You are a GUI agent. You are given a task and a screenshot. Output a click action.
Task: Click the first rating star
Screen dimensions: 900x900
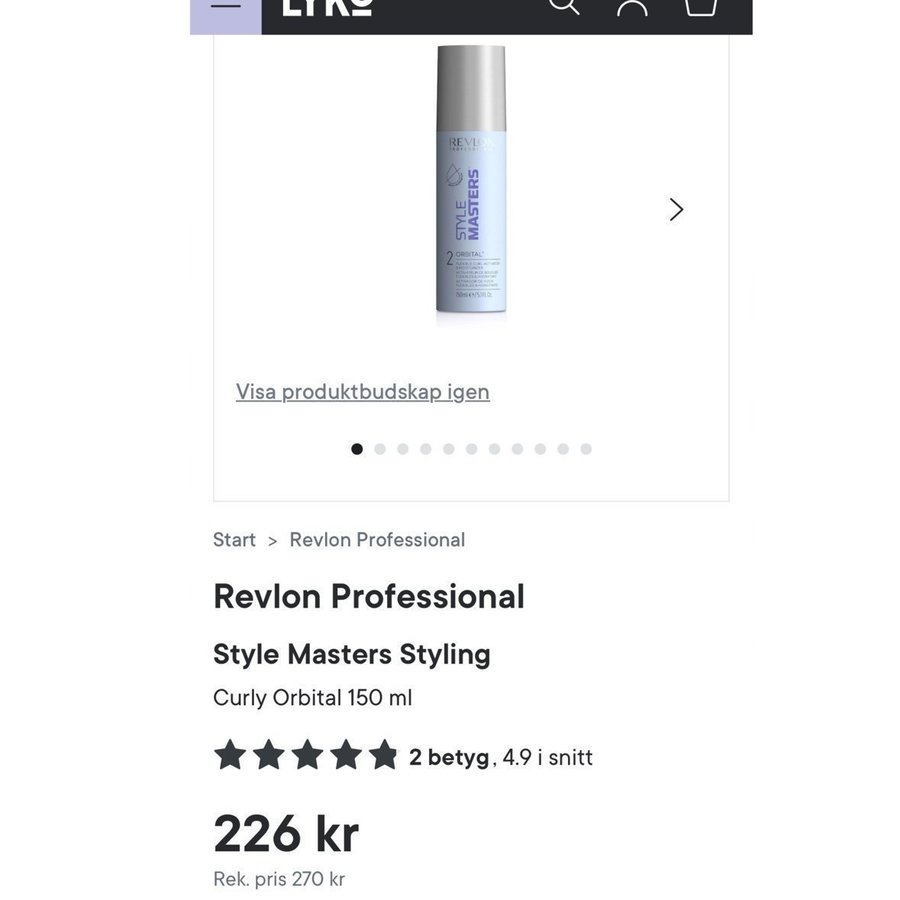[230, 756]
